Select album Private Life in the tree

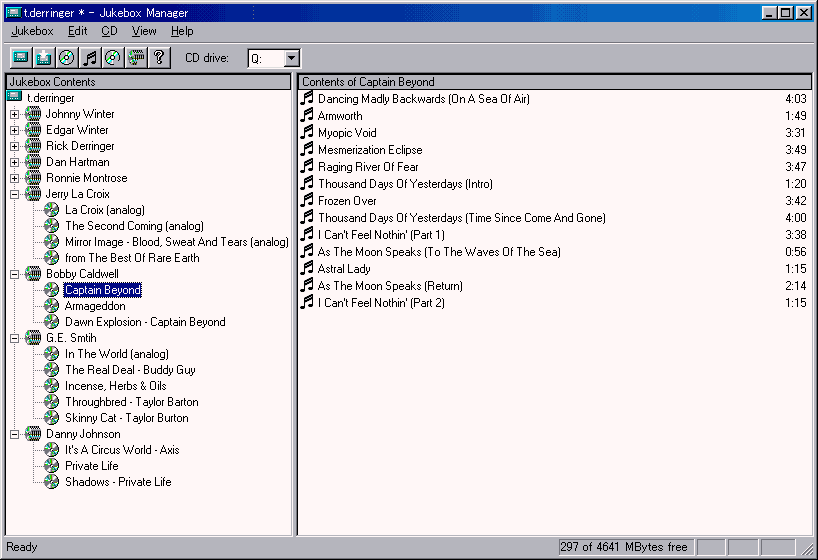(x=91, y=466)
